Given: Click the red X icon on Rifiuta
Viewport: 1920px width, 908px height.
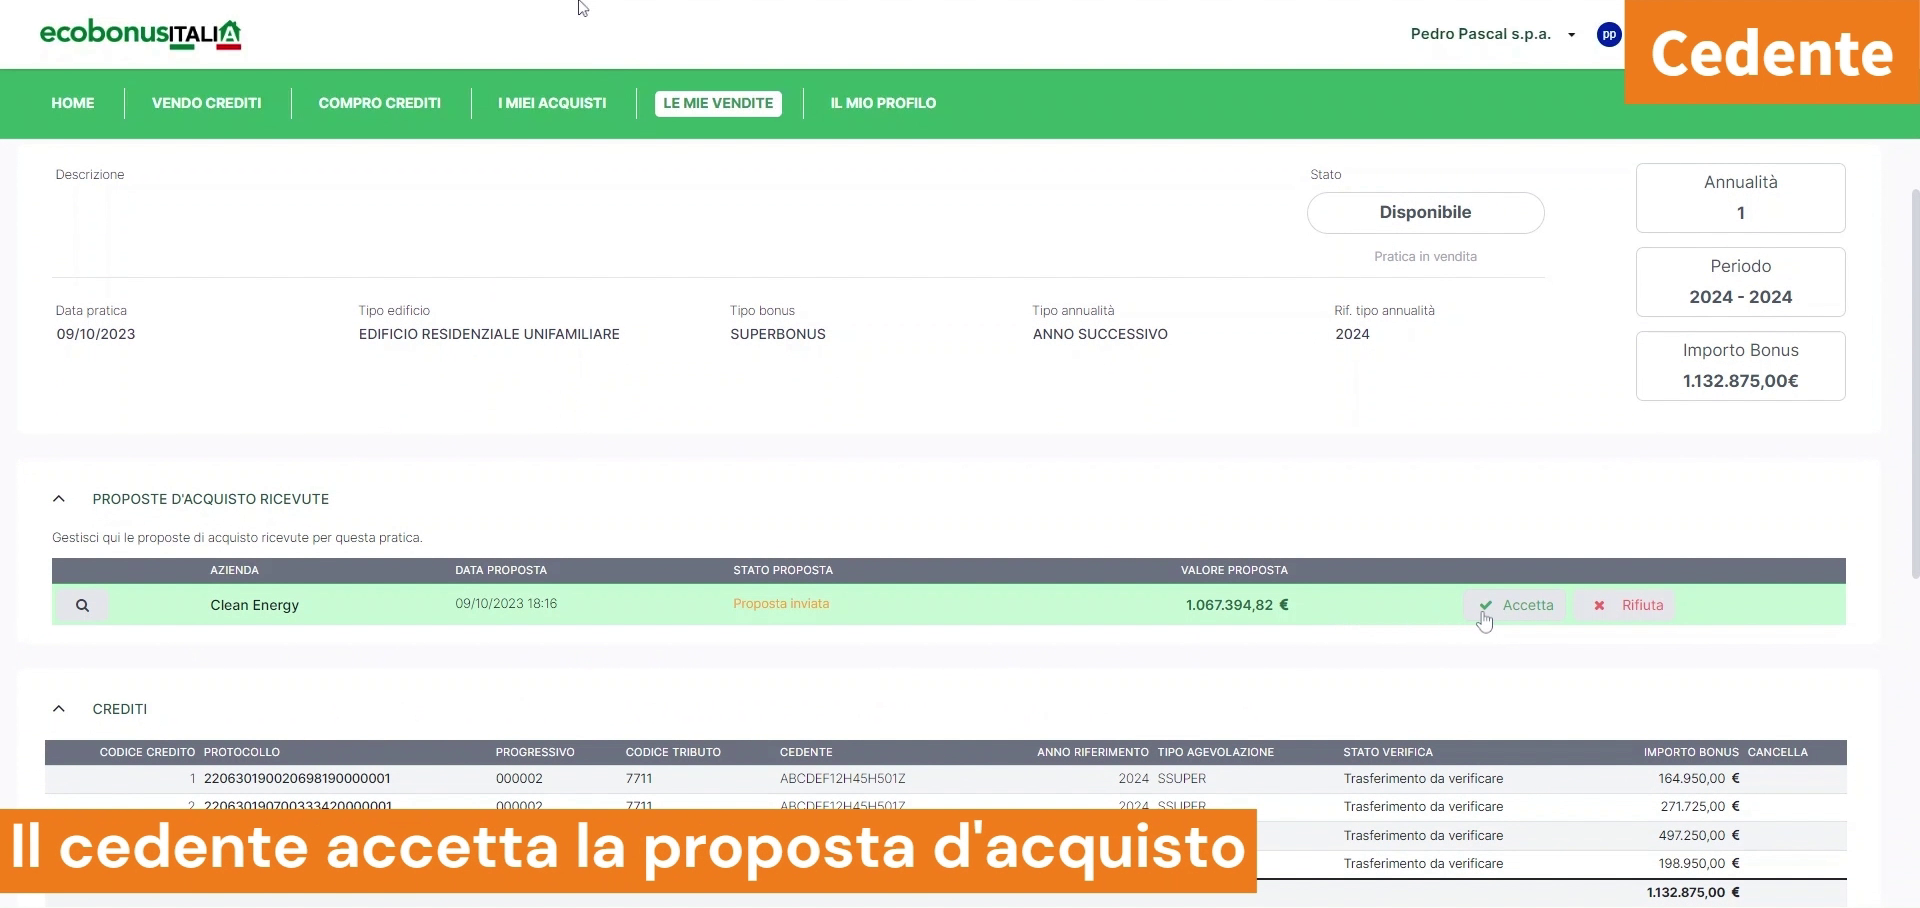Looking at the screenshot, I should click(x=1599, y=605).
